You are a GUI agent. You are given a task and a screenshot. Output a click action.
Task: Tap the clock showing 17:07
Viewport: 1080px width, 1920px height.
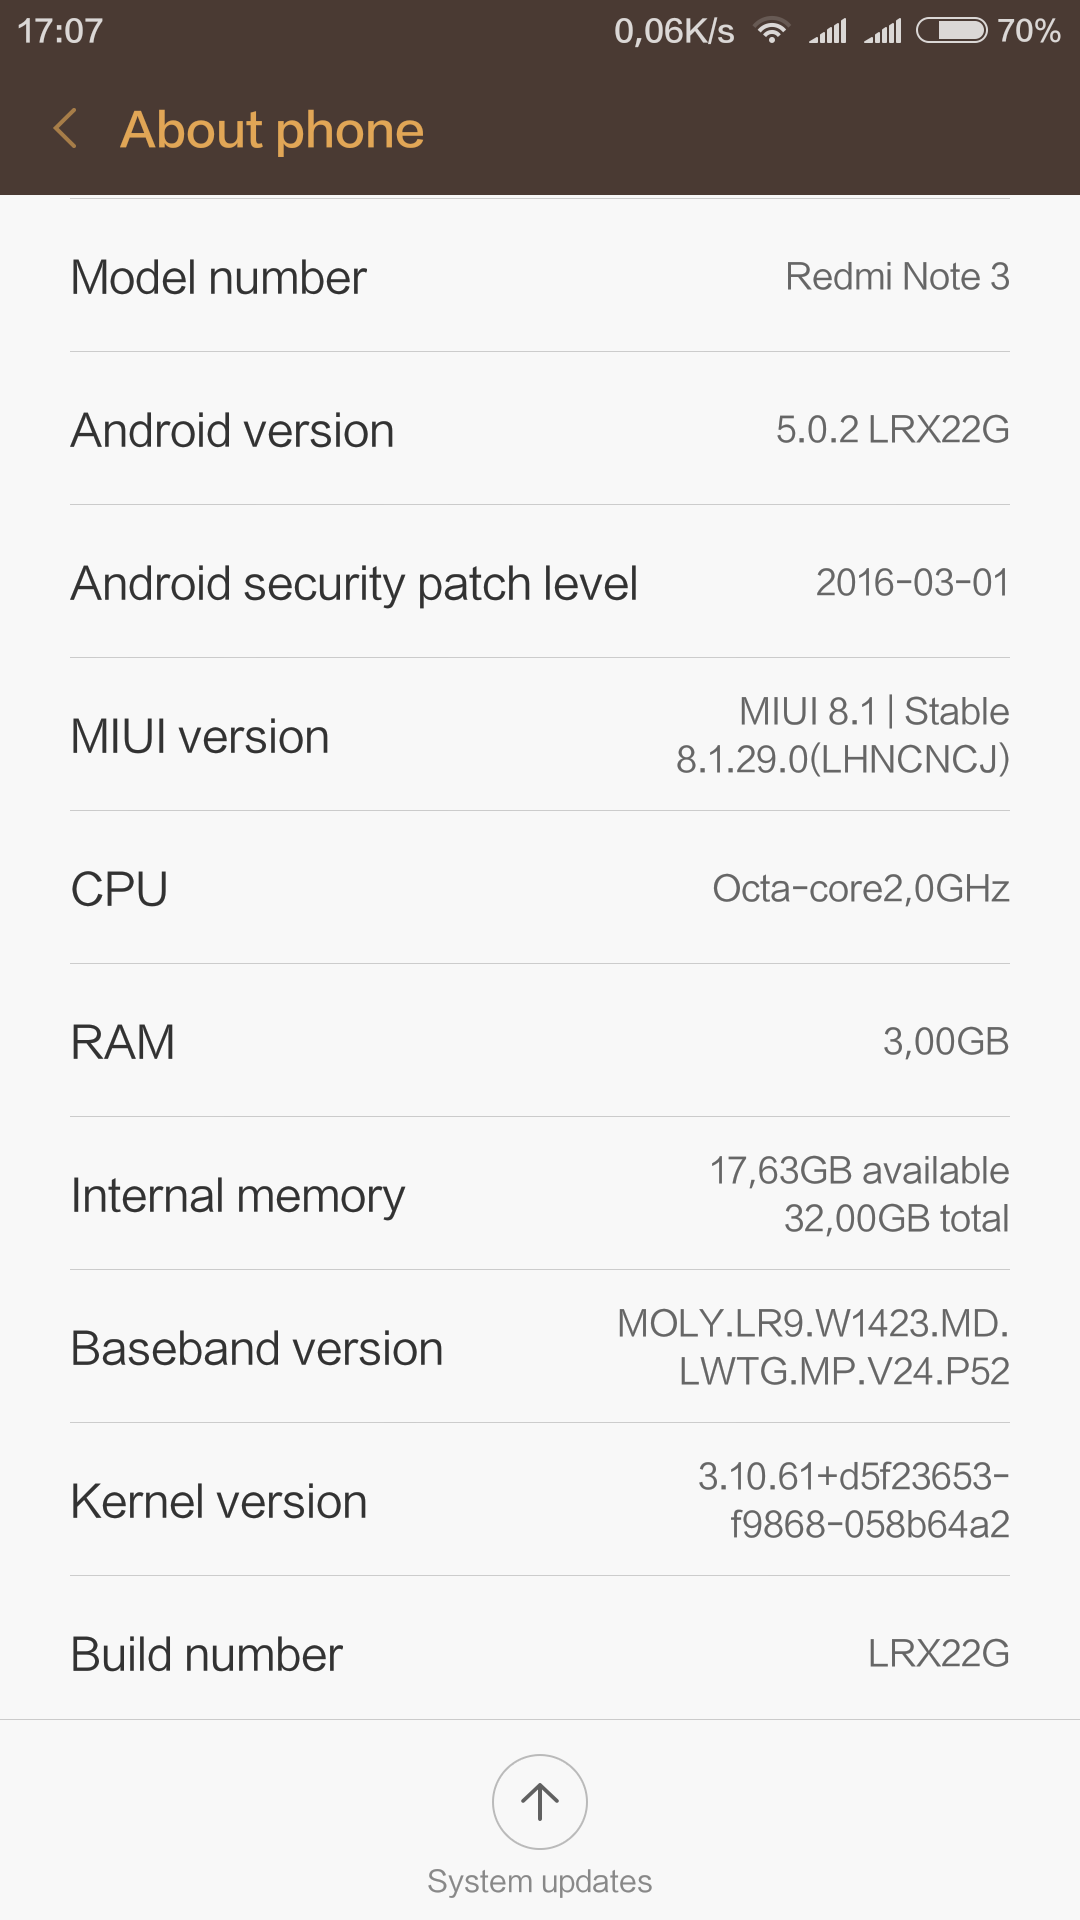click(x=60, y=31)
